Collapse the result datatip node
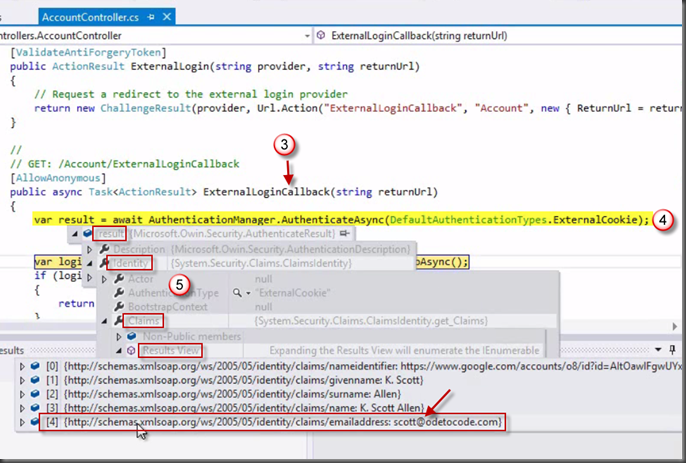Viewport: 686px width, 463px height. tap(75, 234)
